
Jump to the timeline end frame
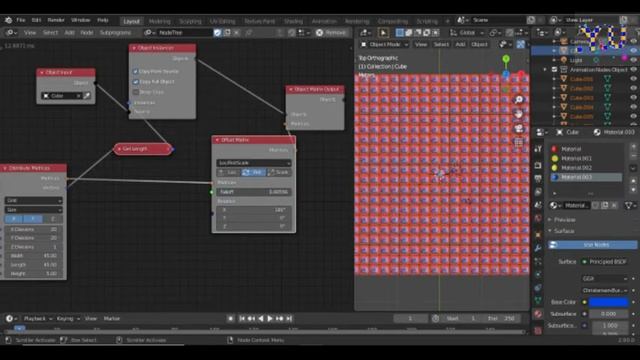289,319
